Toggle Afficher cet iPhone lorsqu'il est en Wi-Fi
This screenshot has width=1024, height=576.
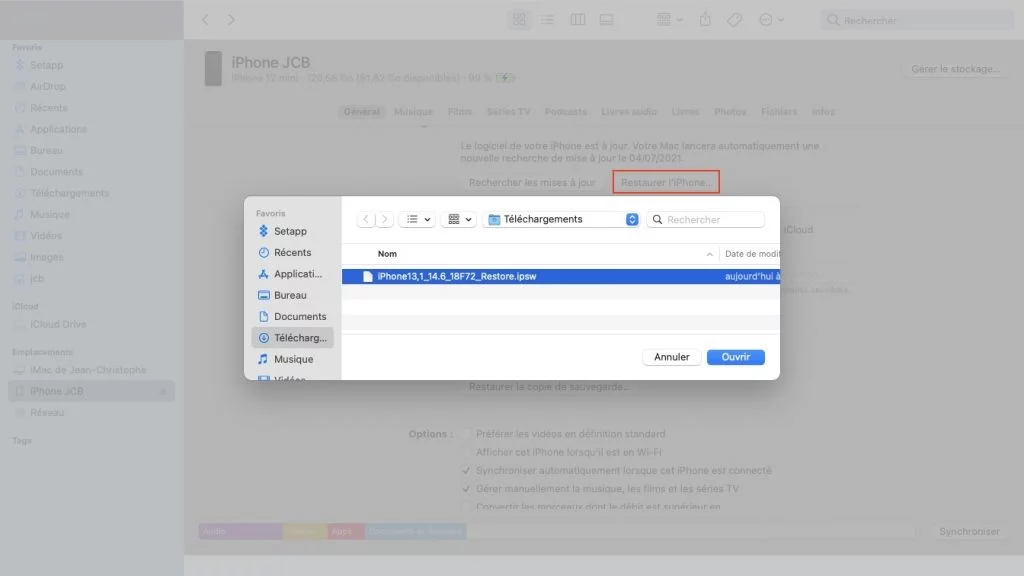pos(466,452)
